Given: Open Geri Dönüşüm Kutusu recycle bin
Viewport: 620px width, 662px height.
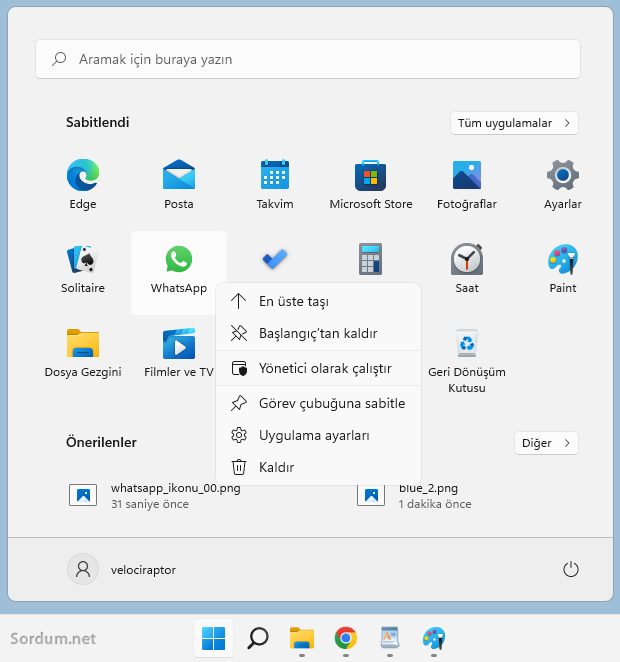Looking at the screenshot, I should point(467,361).
